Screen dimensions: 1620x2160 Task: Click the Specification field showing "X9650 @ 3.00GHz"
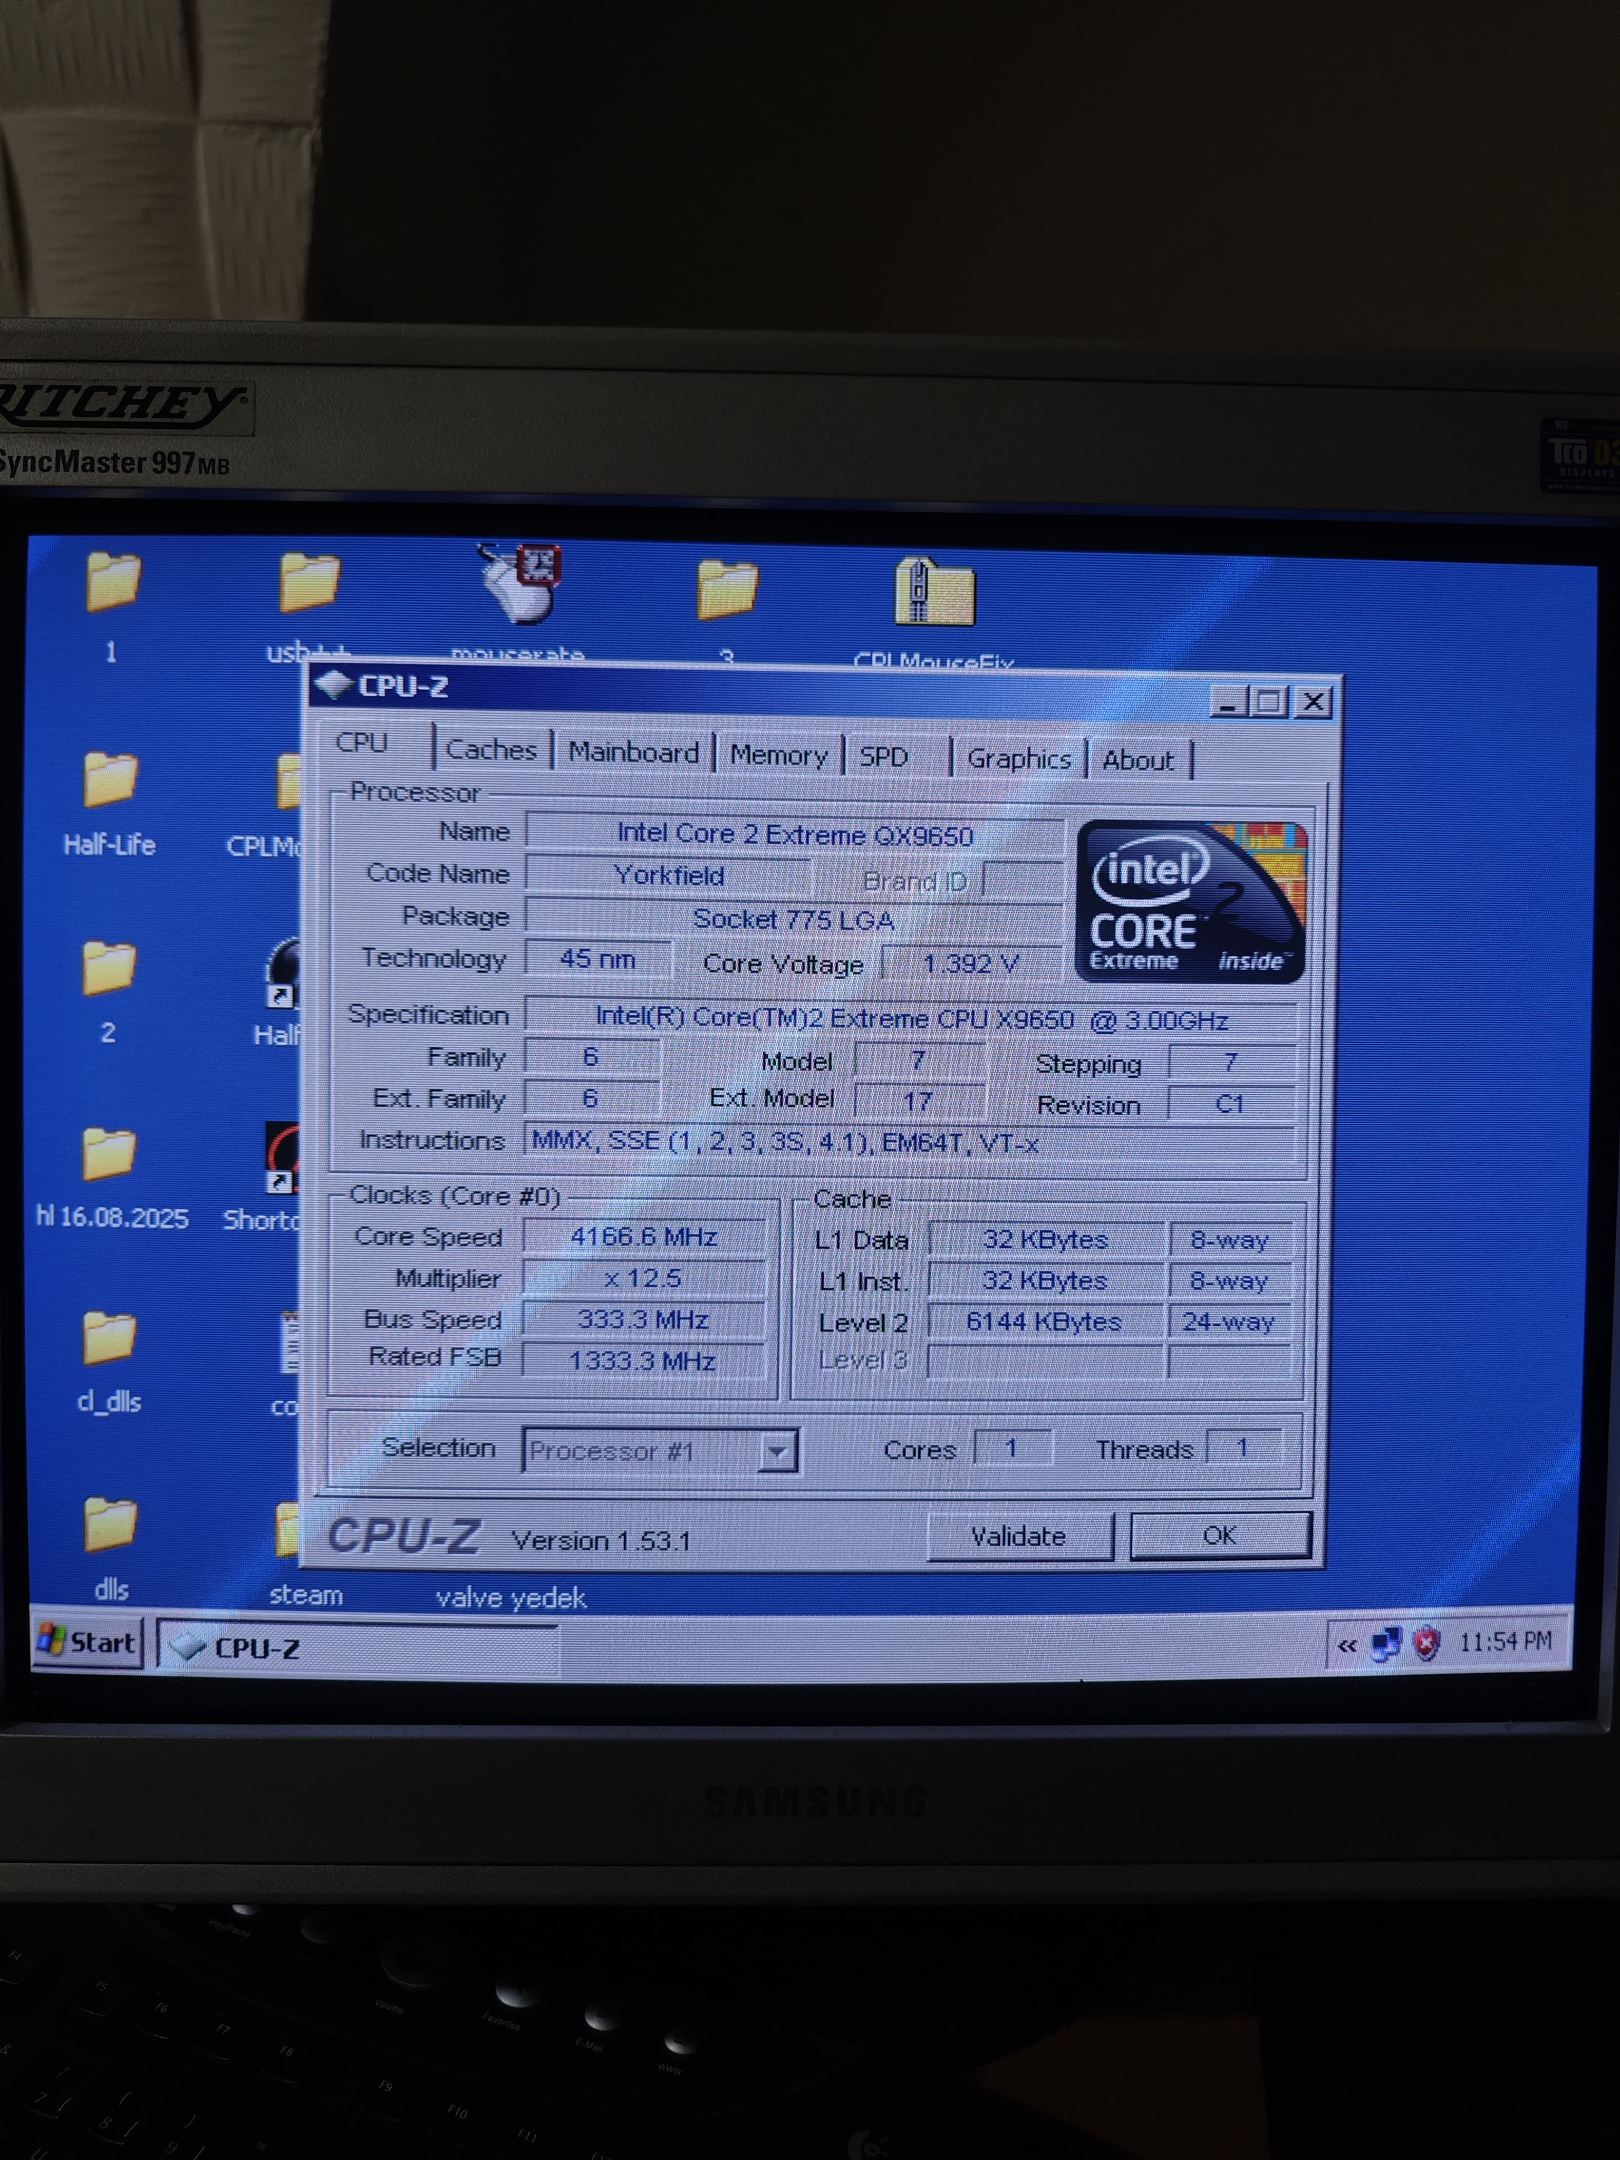click(911, 1020)
